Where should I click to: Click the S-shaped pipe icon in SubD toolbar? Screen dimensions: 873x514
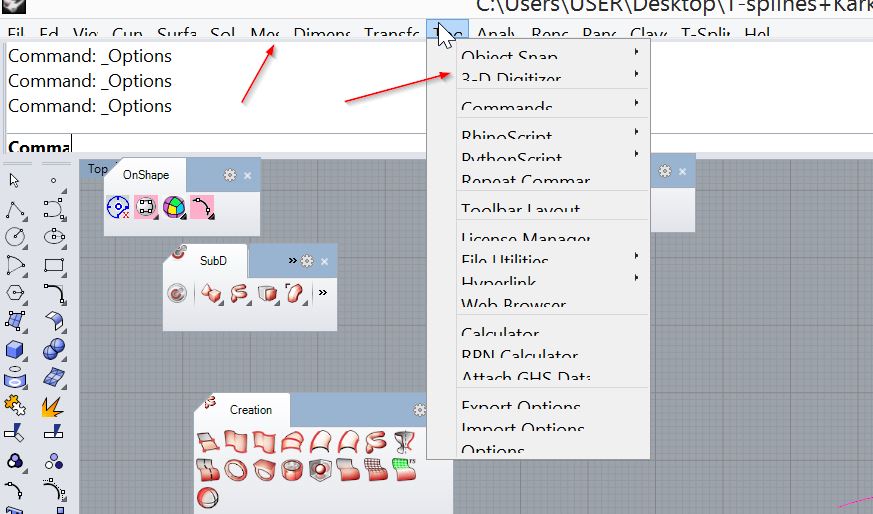tap(239, 293)
